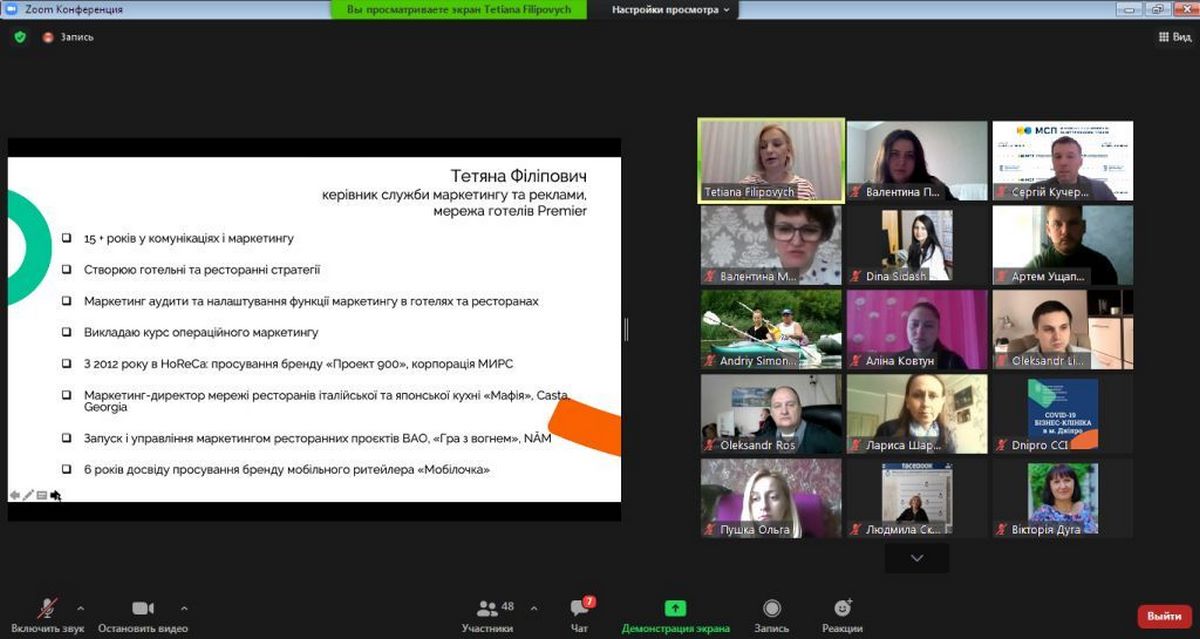The width and height of the screenshot is (1200, 639).
Task: Go to previous slide with arrow icon
Action: pos(14,495)
